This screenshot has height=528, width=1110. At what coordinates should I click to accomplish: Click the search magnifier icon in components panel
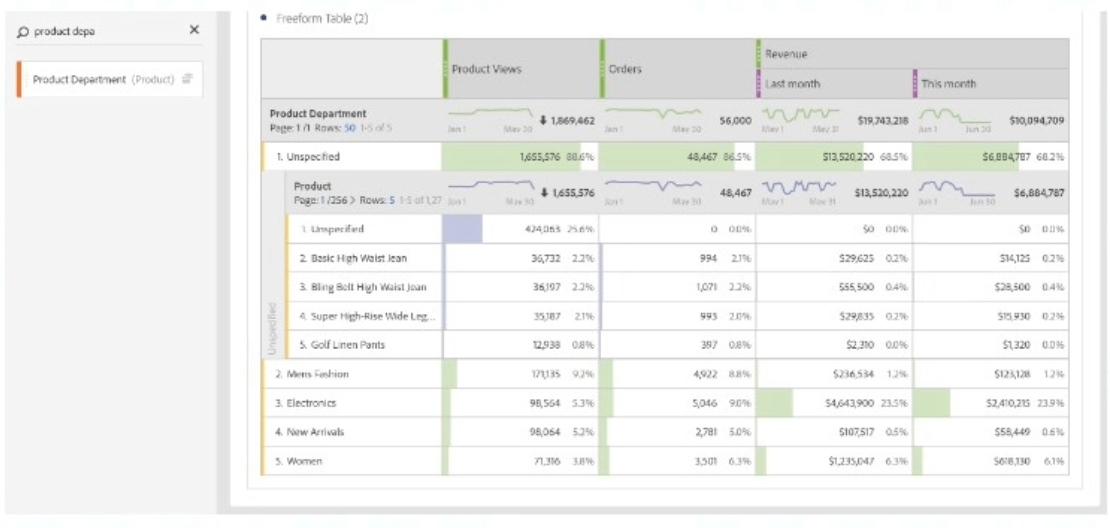23,31
